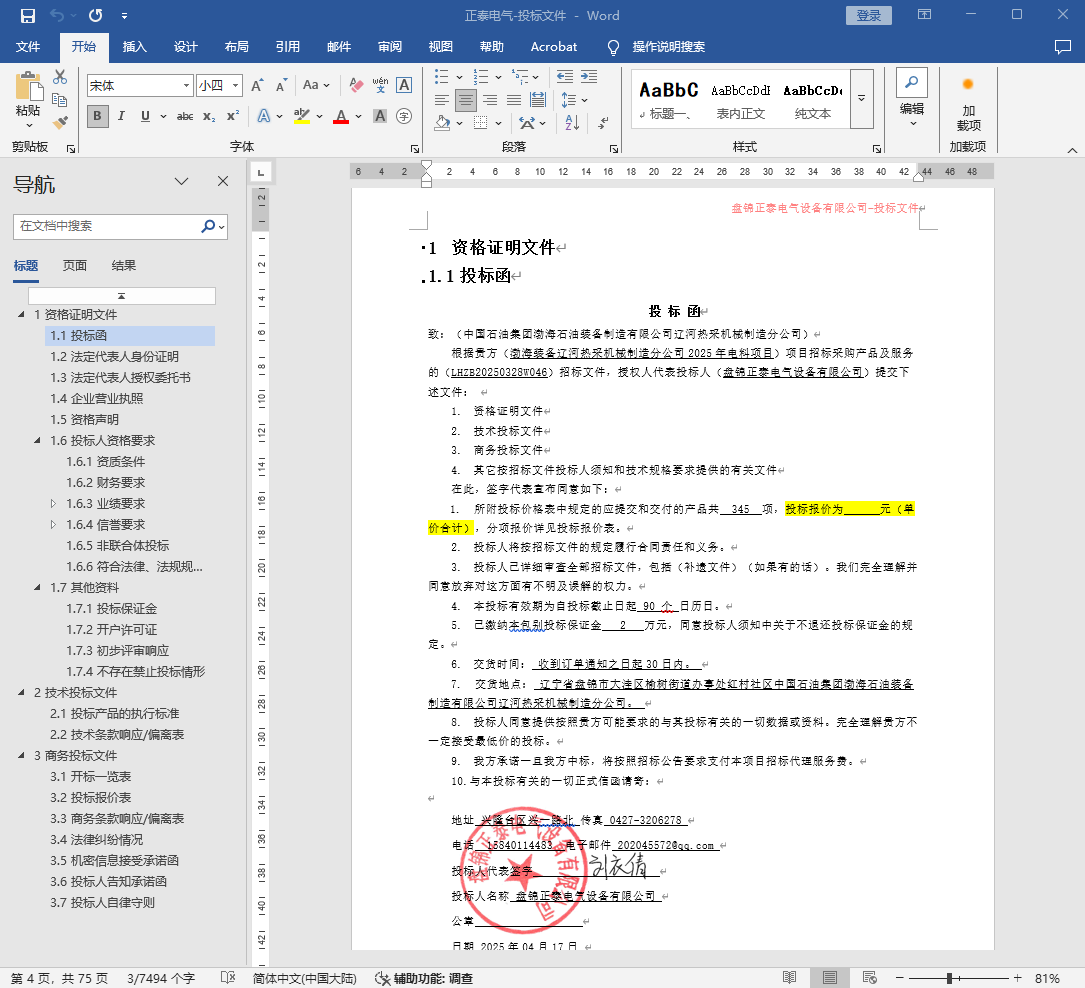Switch to Print Layout view in the status bar
Viewport: 1085px width, 988px height.
pos(830,978)
